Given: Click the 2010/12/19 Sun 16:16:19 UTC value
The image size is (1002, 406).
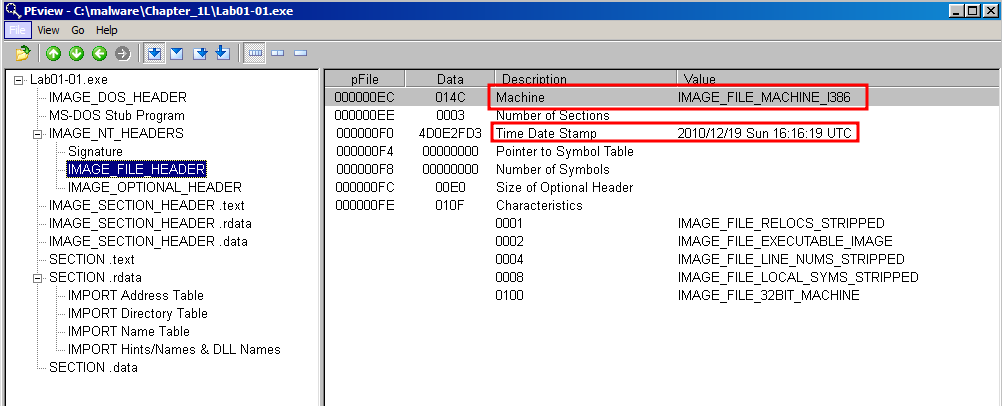Looking at the screenshot, I should pos(764,134).
